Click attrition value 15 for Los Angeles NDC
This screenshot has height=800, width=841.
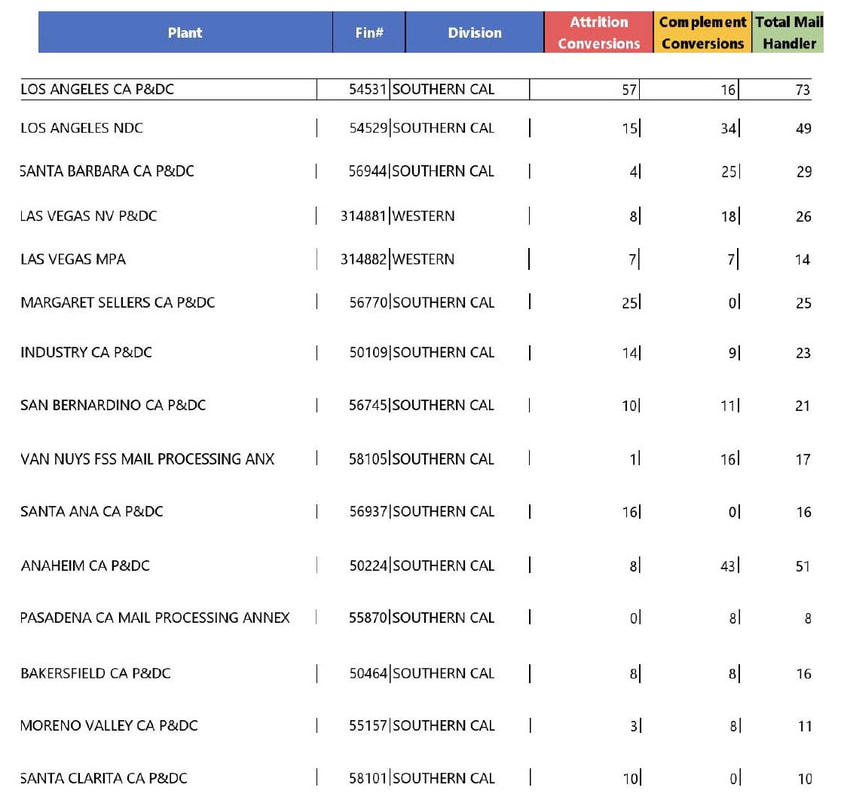630,129
